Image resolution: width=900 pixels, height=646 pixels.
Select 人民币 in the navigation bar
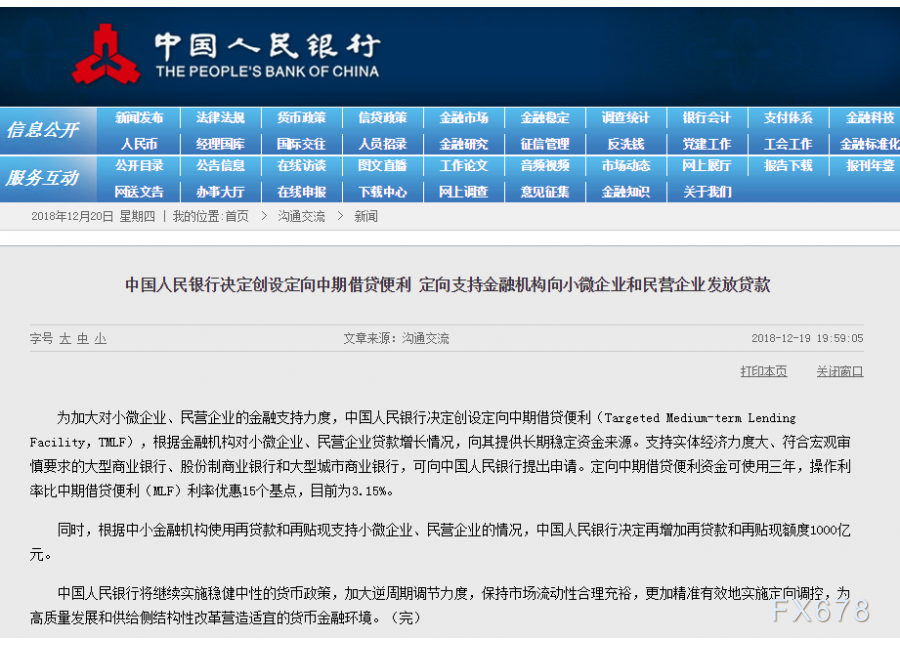coord(139,144)
